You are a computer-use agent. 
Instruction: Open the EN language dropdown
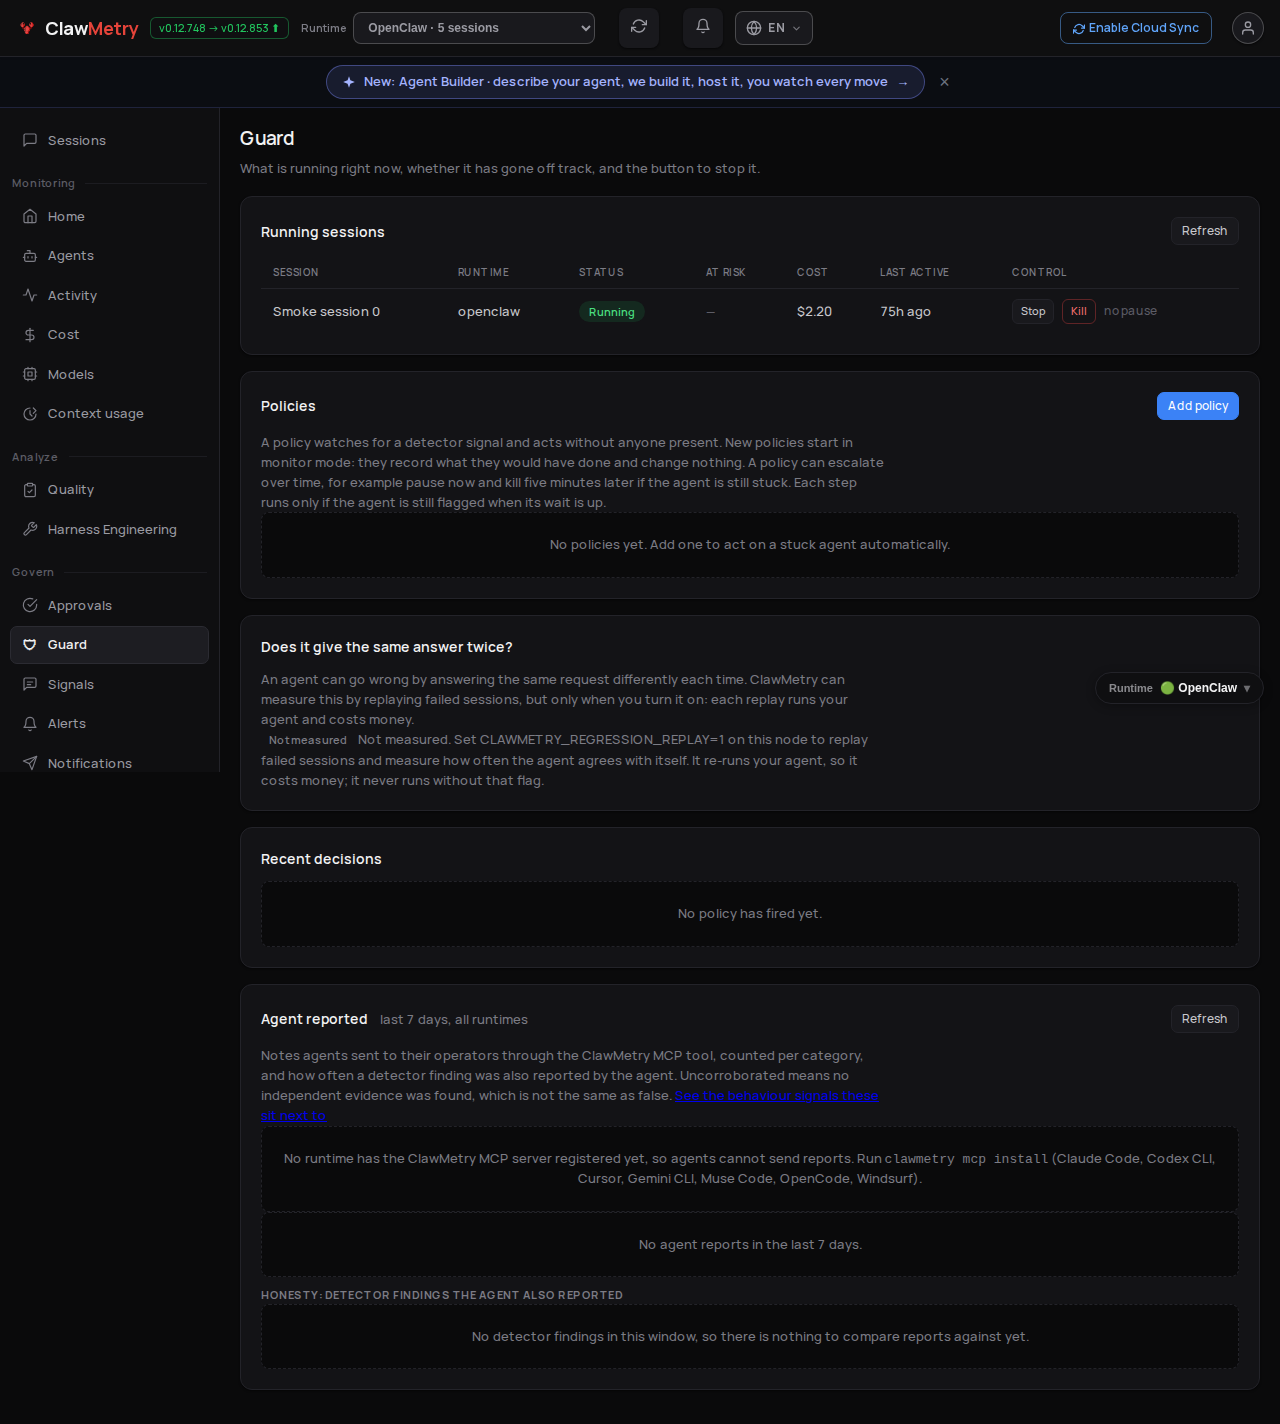pos(774,28)
